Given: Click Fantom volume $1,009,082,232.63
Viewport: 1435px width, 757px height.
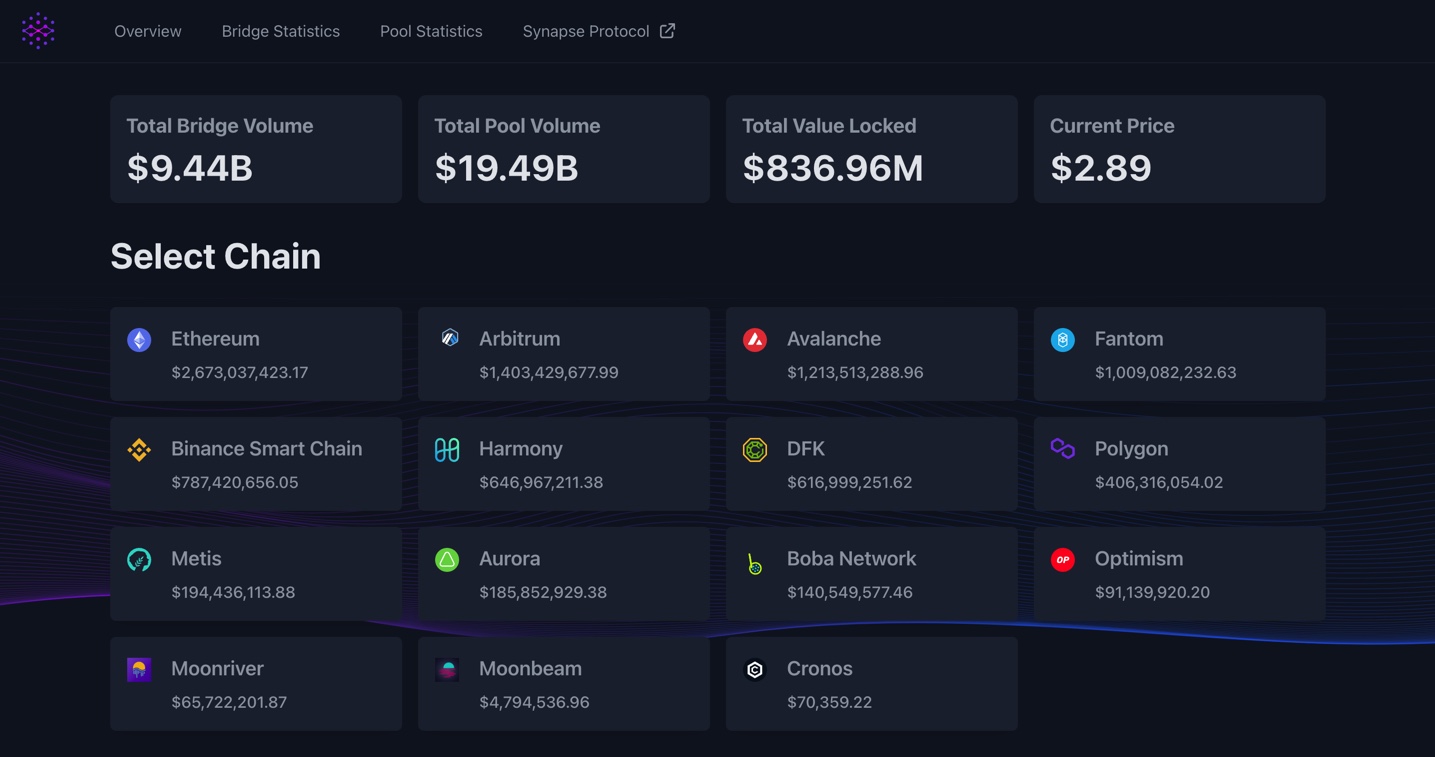Looking at the screenshot, I should tap(1166, 373).
